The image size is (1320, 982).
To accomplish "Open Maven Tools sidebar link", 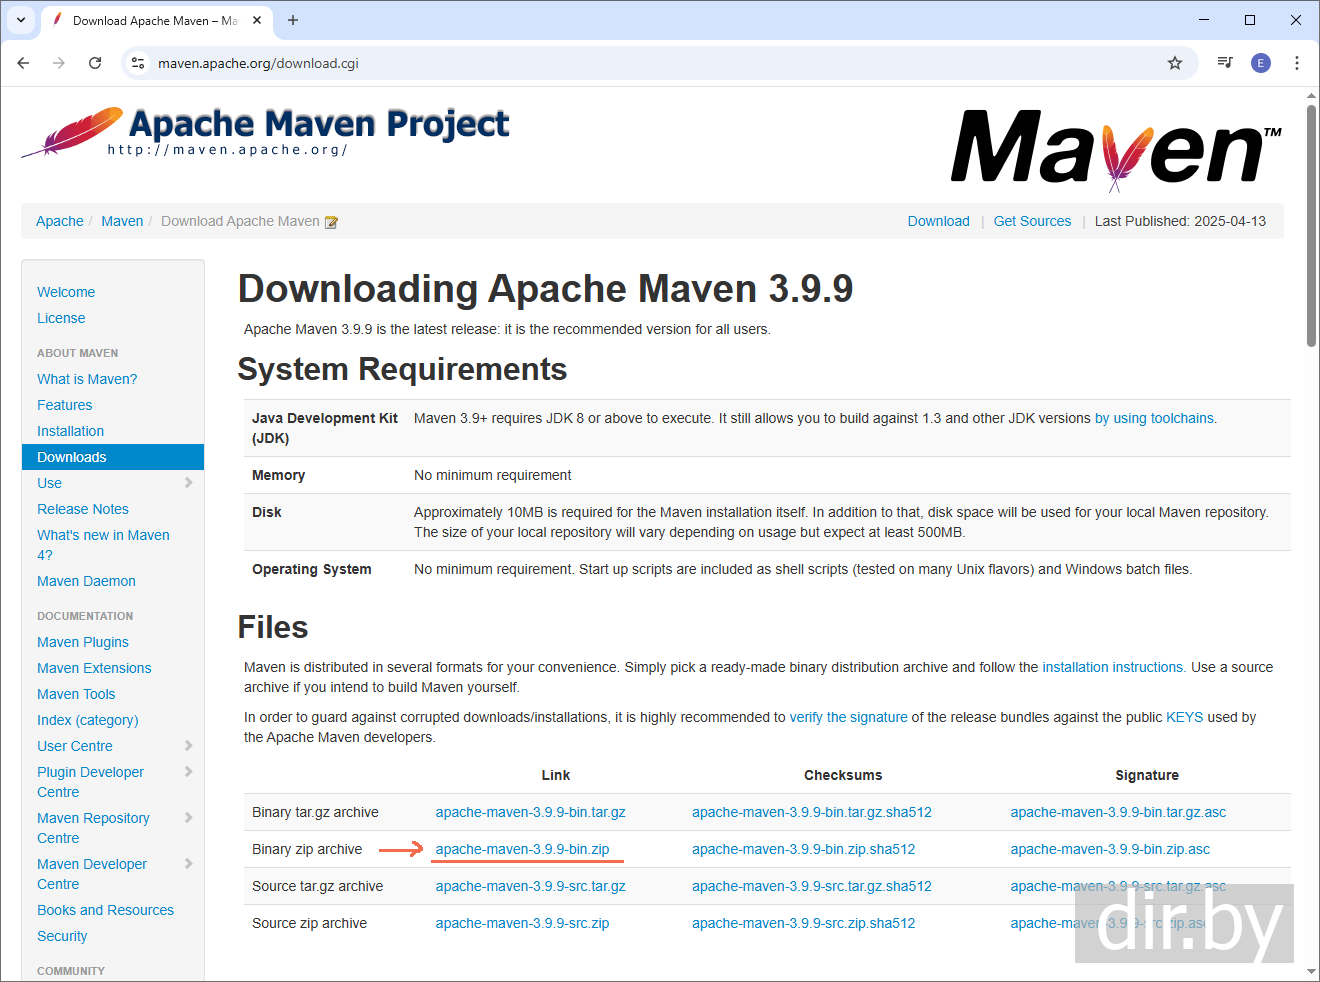I will pyautogui.click(x=76, y=694).
